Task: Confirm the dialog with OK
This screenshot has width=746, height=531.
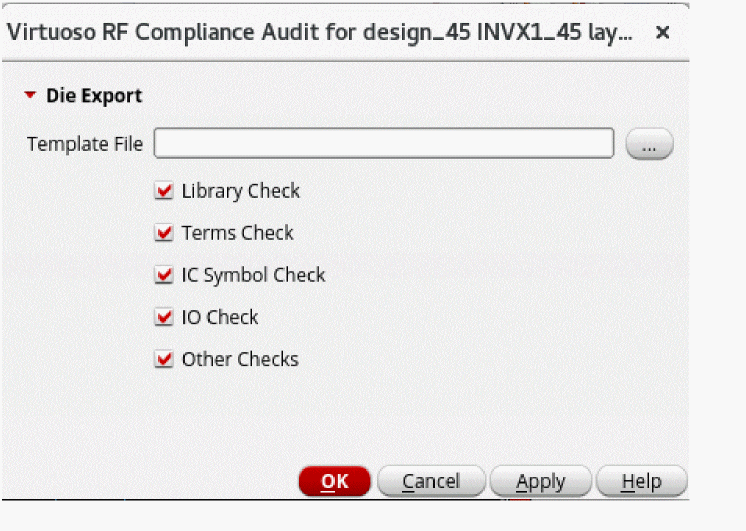Action: (334, 481)
